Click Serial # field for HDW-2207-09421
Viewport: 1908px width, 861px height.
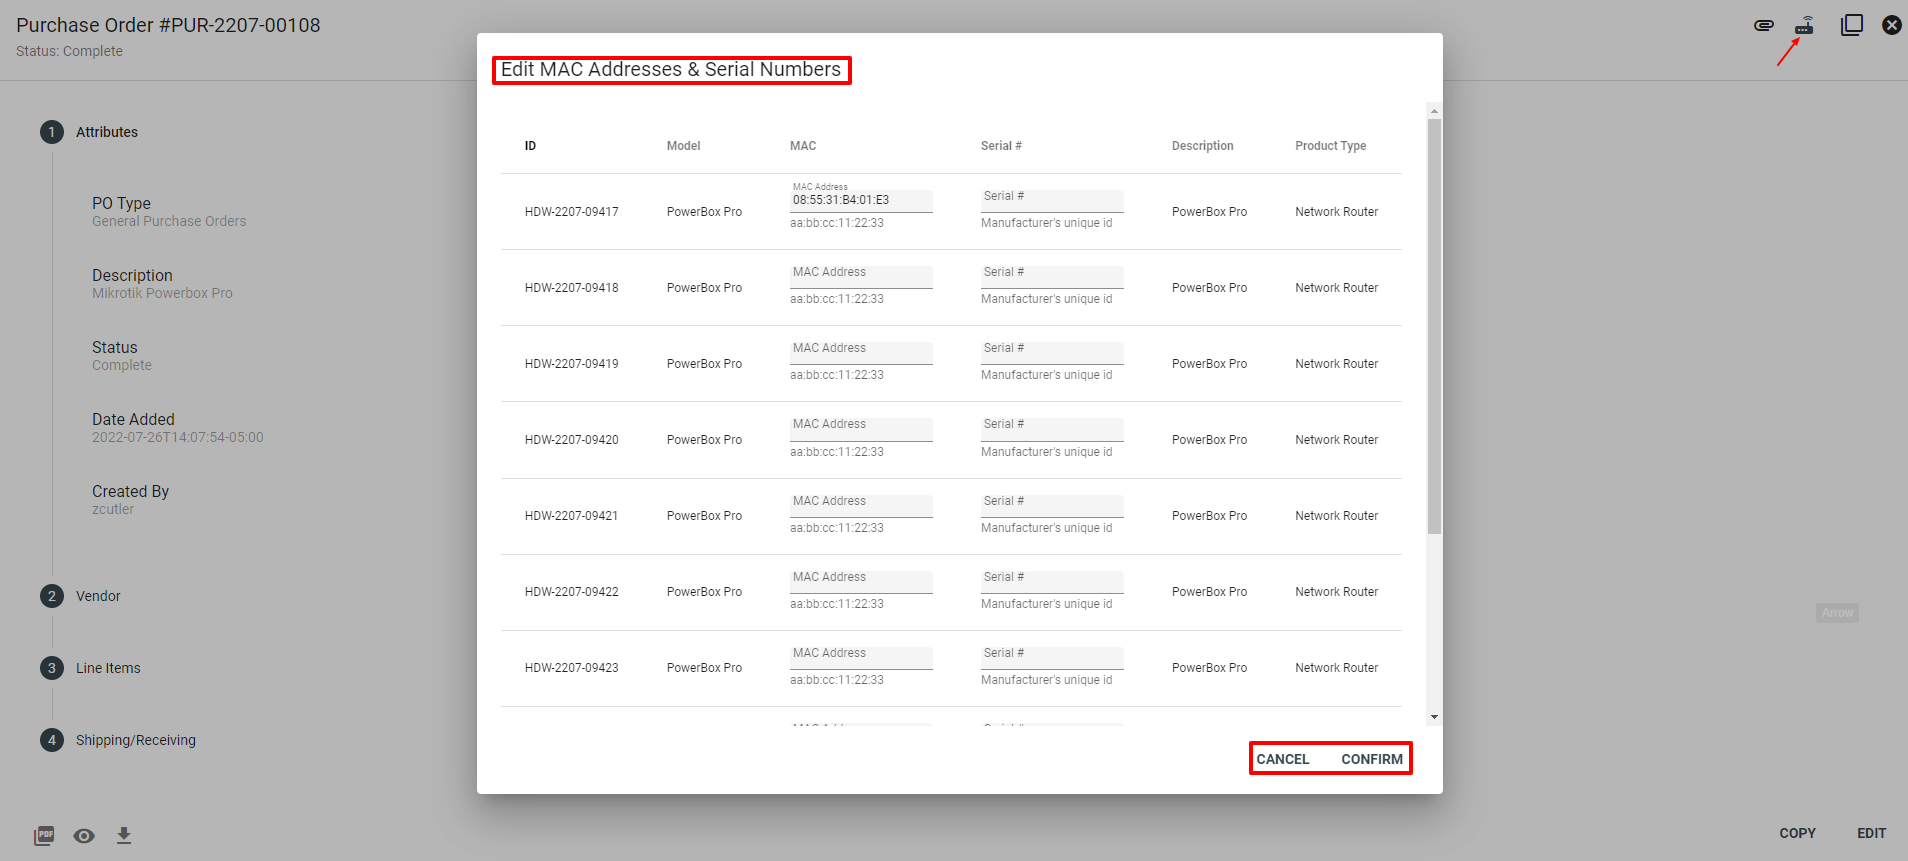pyautogui.click(x=1052, y=506)
